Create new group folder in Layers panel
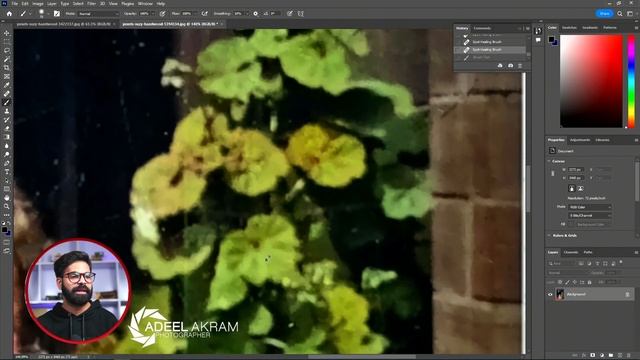This screenshot has height=360, width=640. [x=611, y=355]
